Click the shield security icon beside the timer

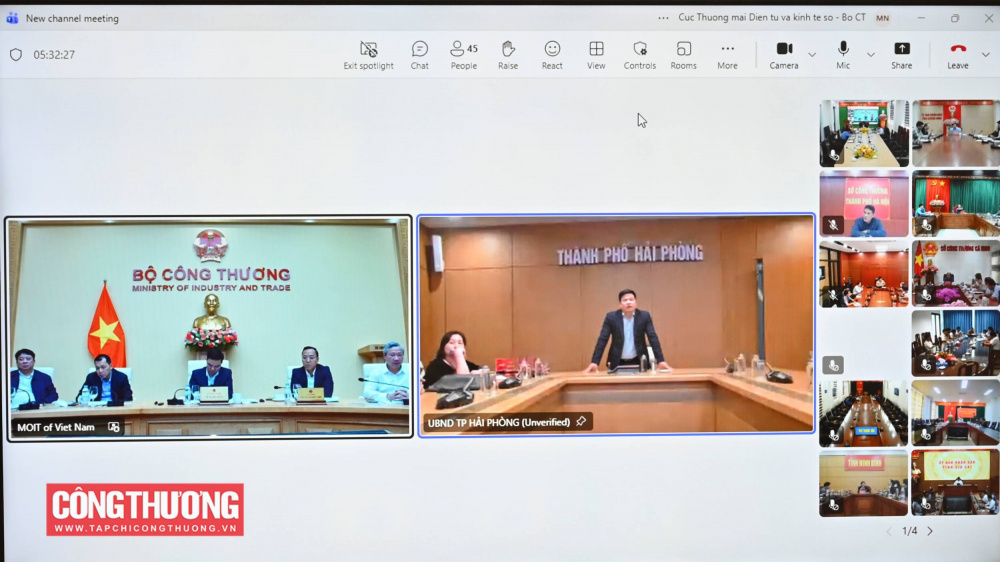(x=16, y=55)
